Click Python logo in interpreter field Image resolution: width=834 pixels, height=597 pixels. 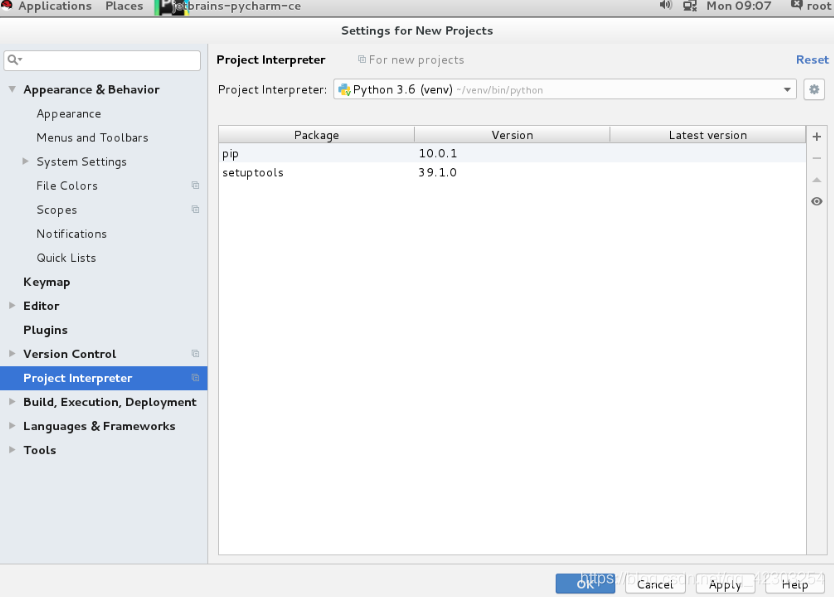344,89
